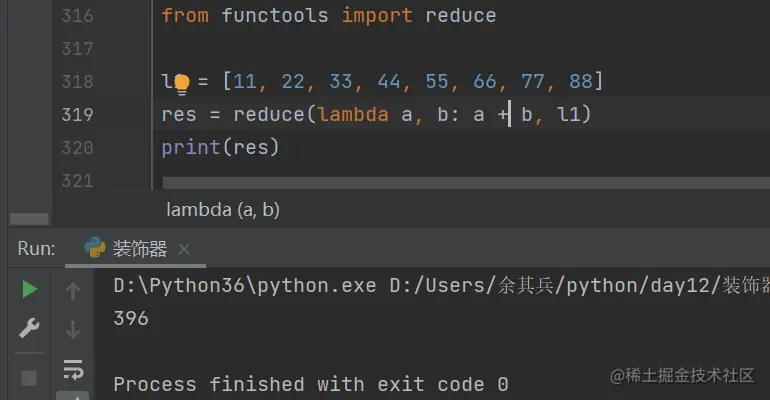The height and width of the screenshot is (400, 770).
Task: Open run configuration via the wrench icon
Action: pyautogui.click(x=29, y=328)
